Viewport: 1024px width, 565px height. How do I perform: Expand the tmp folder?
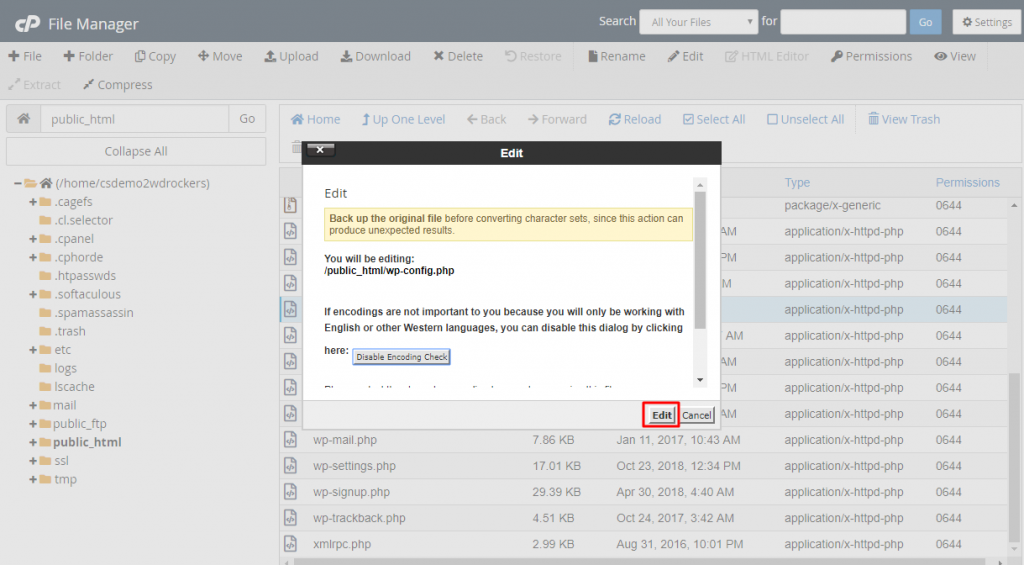pos(33,479)
